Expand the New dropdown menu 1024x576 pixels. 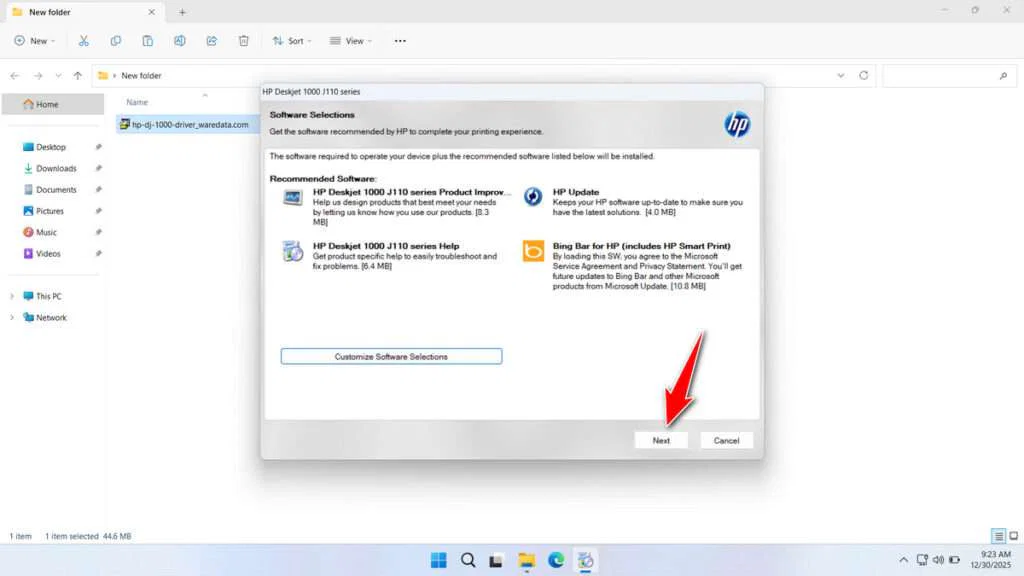tap(36, 40)
